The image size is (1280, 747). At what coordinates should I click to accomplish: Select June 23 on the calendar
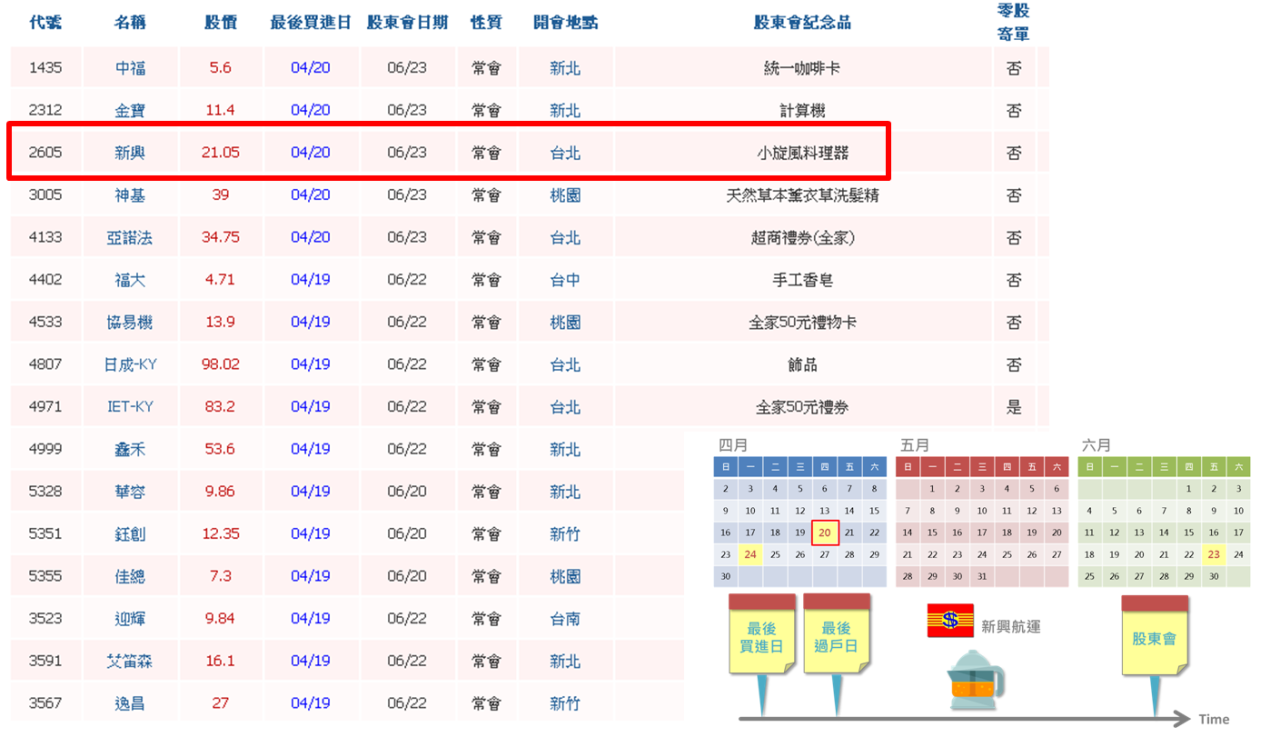point(1213,555)
